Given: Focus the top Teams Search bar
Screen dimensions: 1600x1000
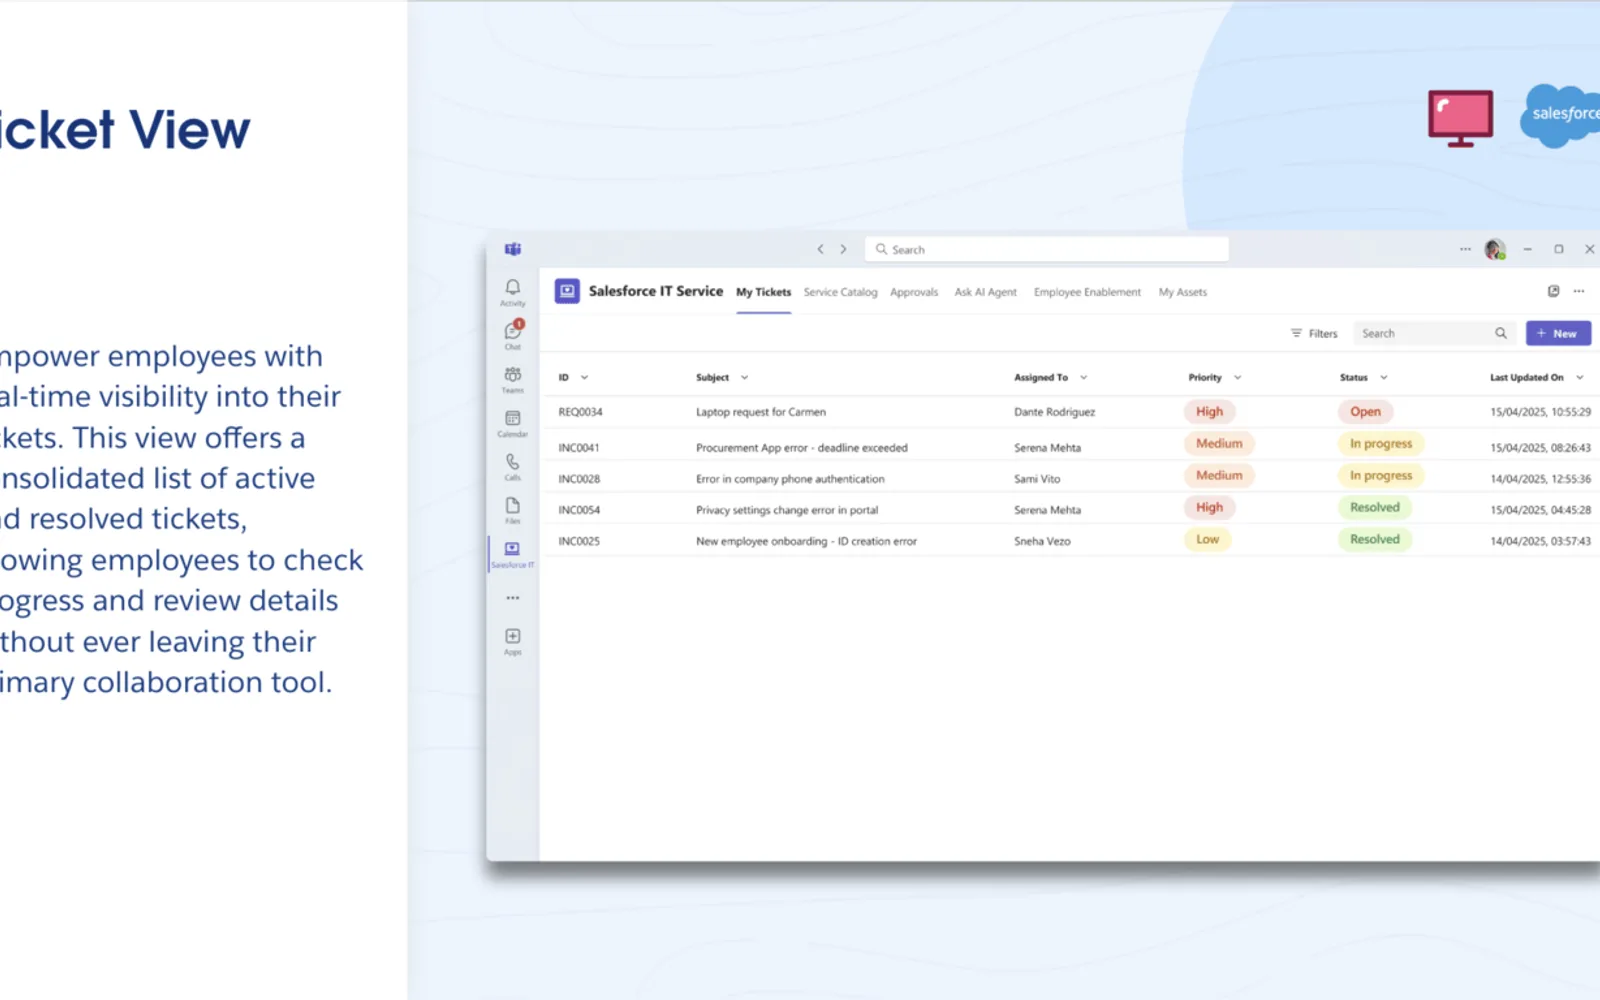Looking at the screenshot, I should pos(1047,249).
